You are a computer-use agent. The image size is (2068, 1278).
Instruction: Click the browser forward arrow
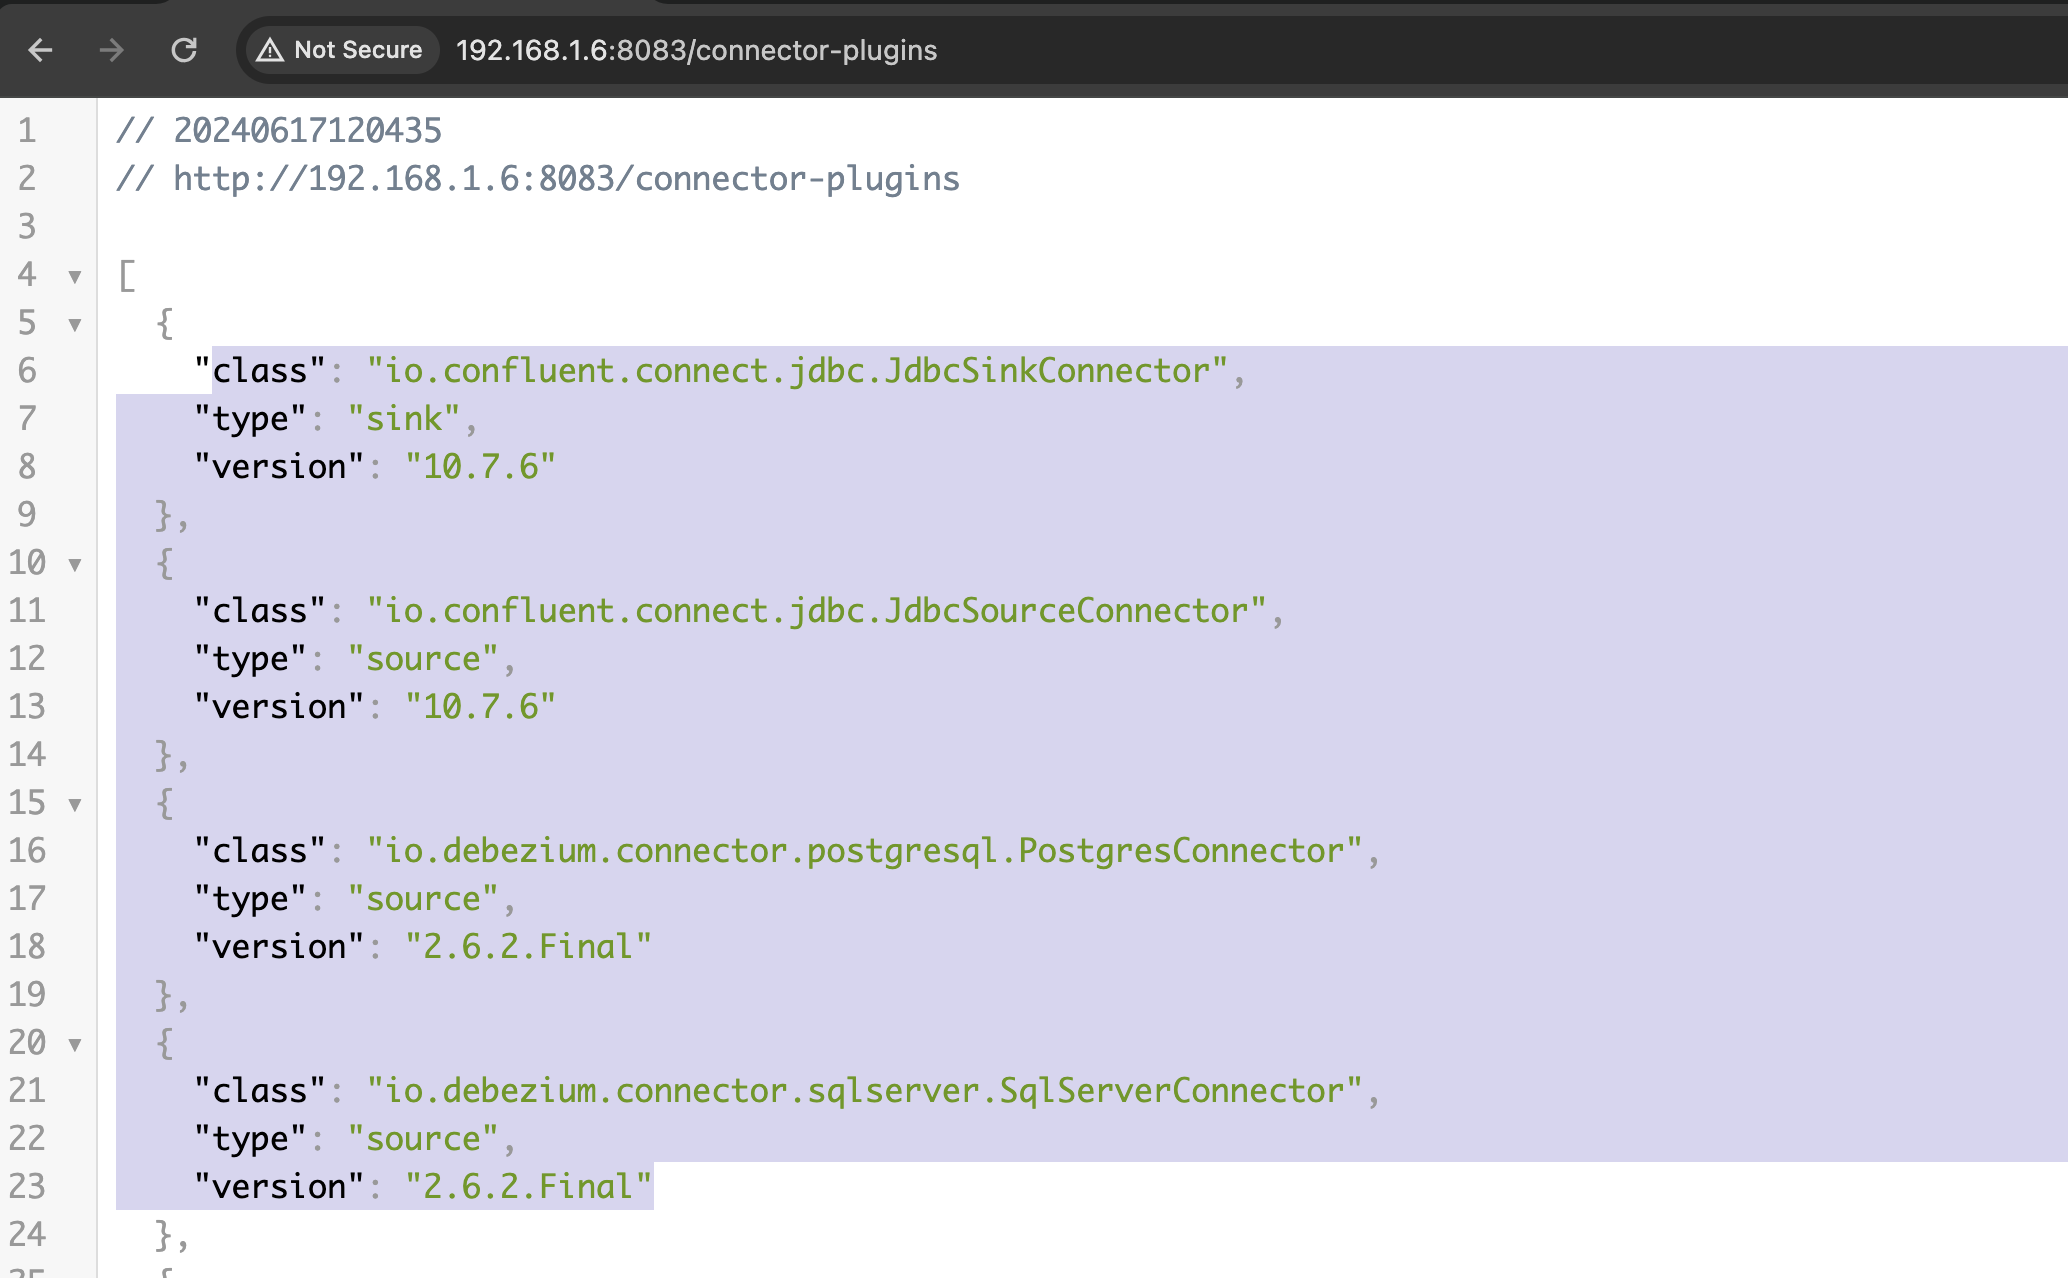(x=112, y=50)
